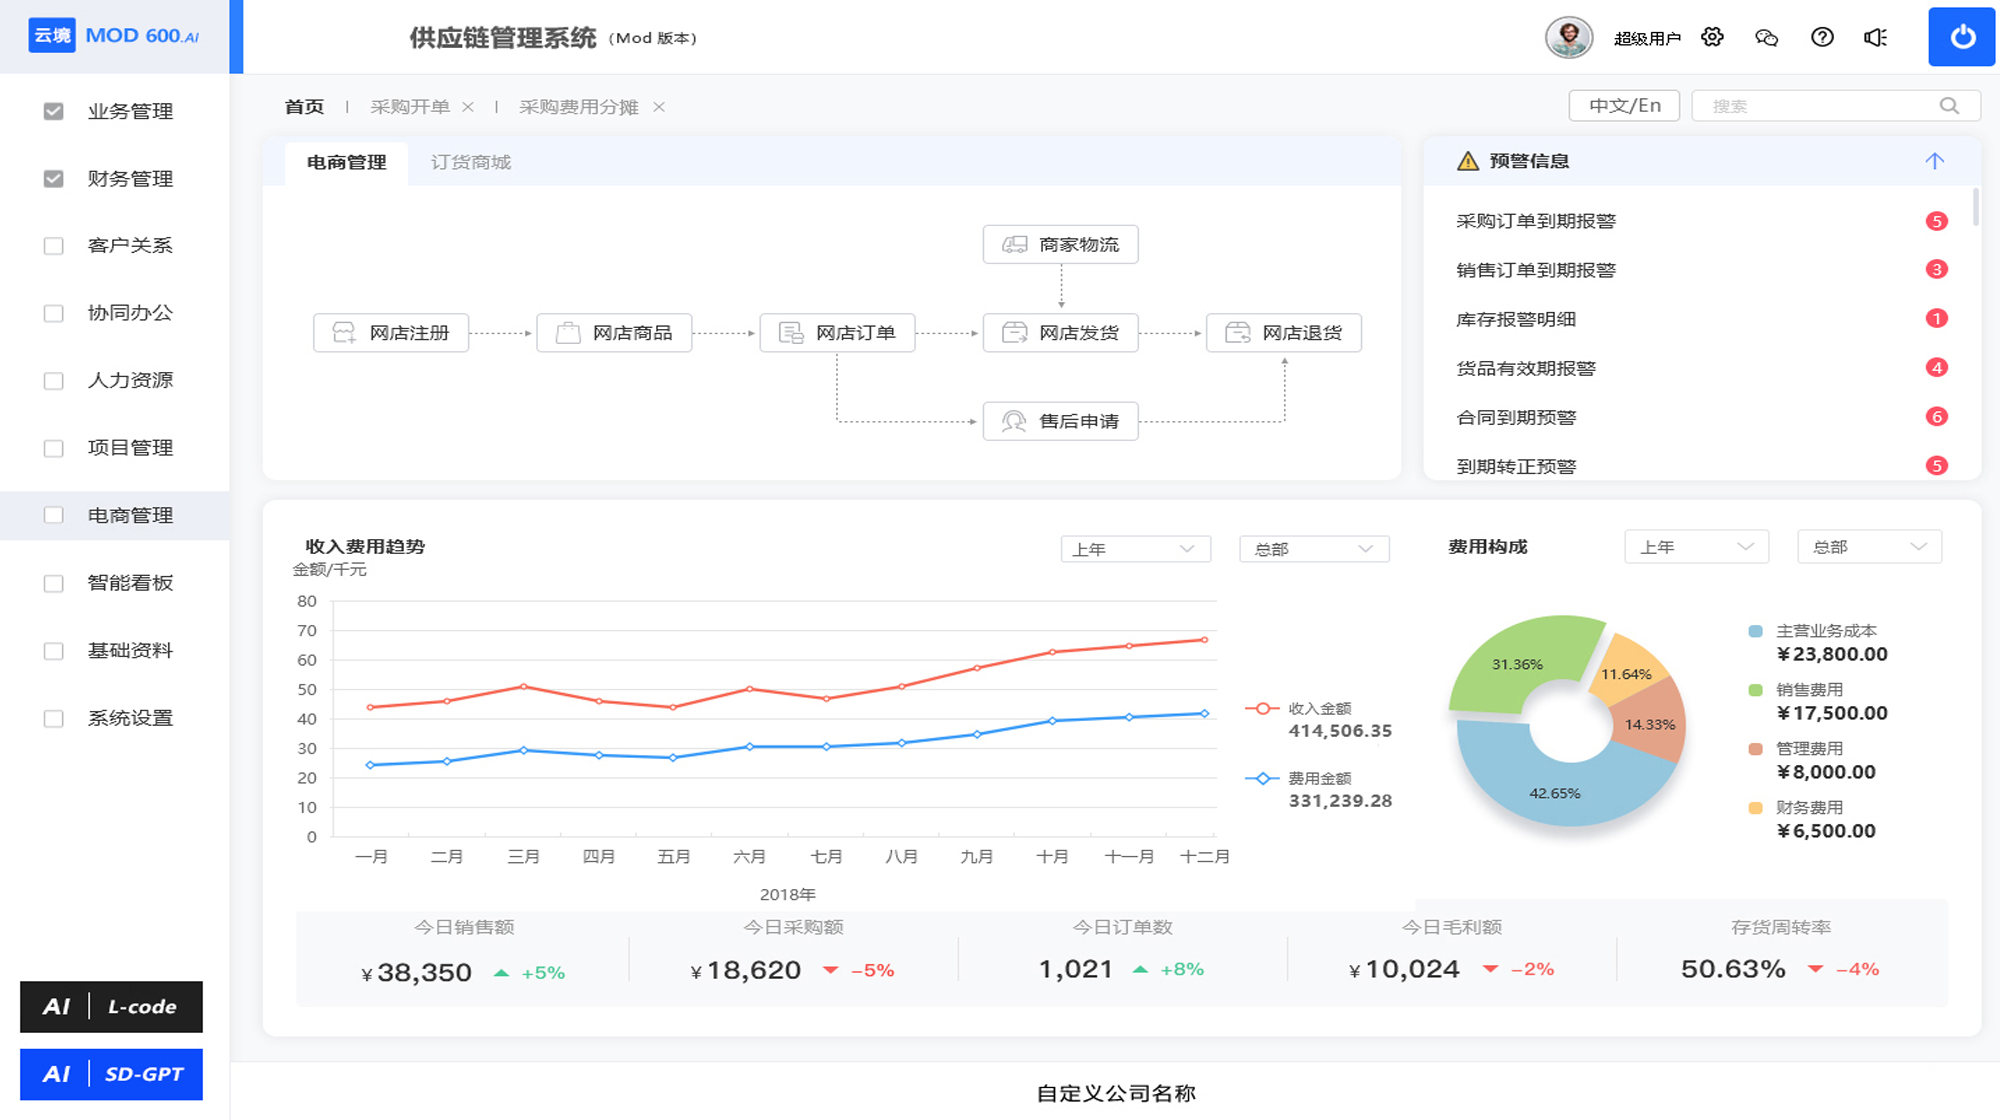Screen dimensions: 2000x1120
Task: Click the warning triangle icon
Action: point(1467,161)
